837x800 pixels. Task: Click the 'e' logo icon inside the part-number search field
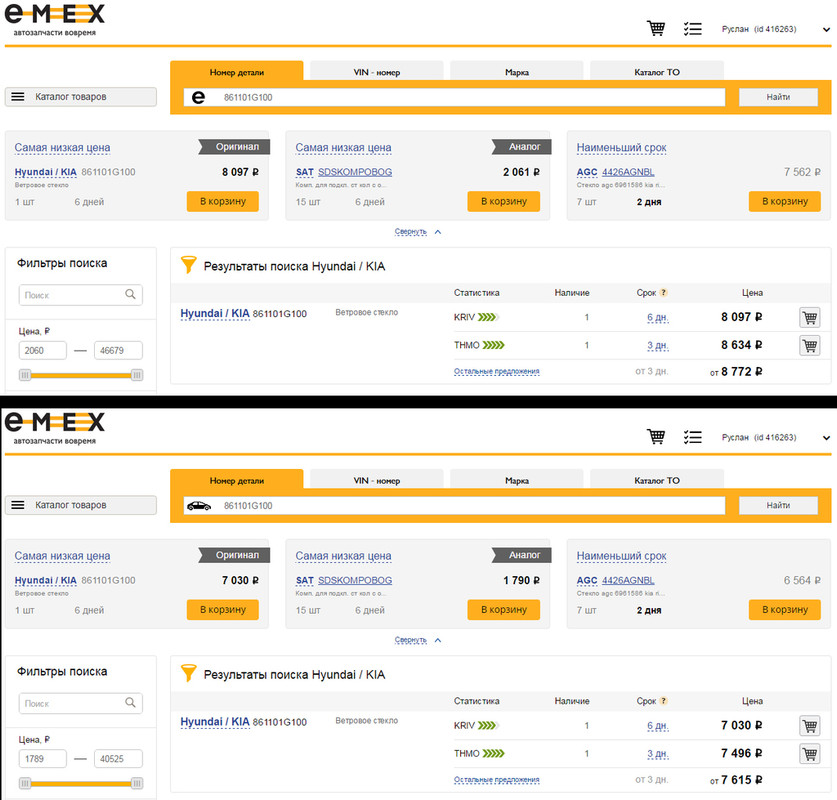point(198,97)
